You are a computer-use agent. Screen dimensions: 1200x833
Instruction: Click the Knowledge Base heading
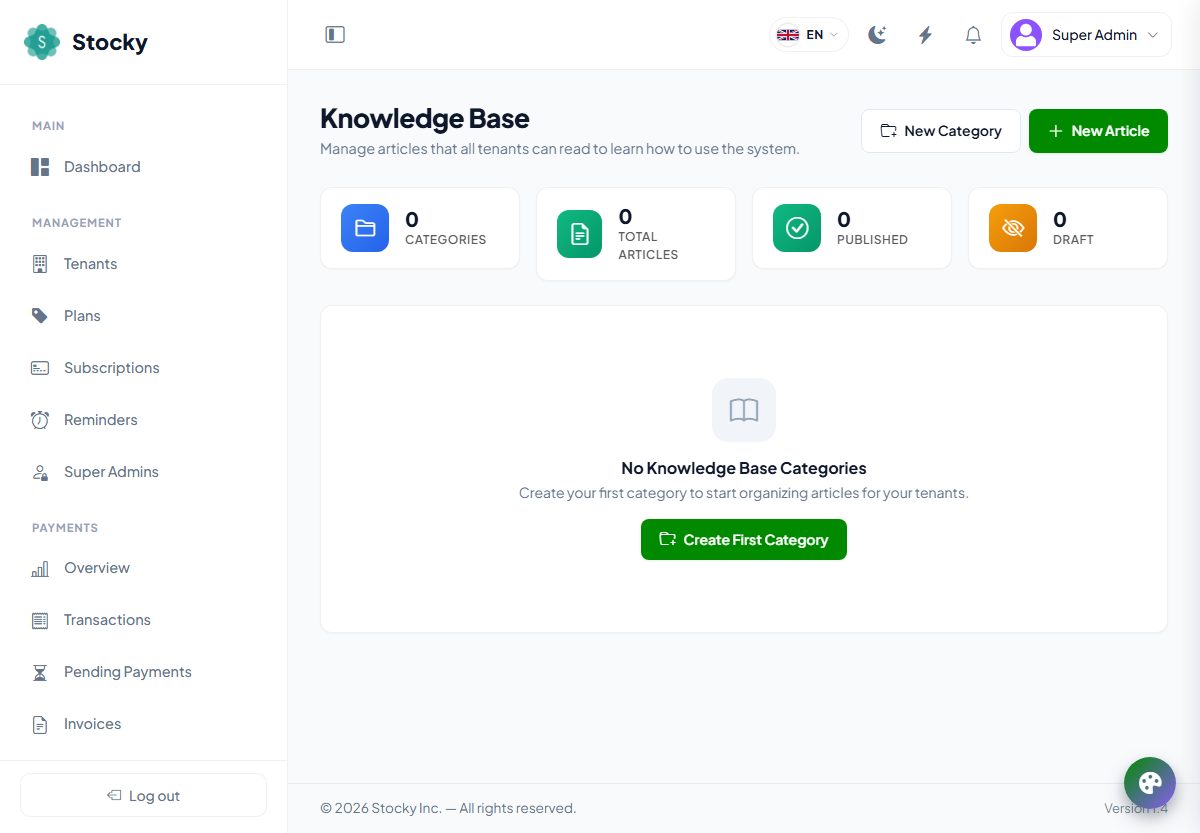coord(425,118)
